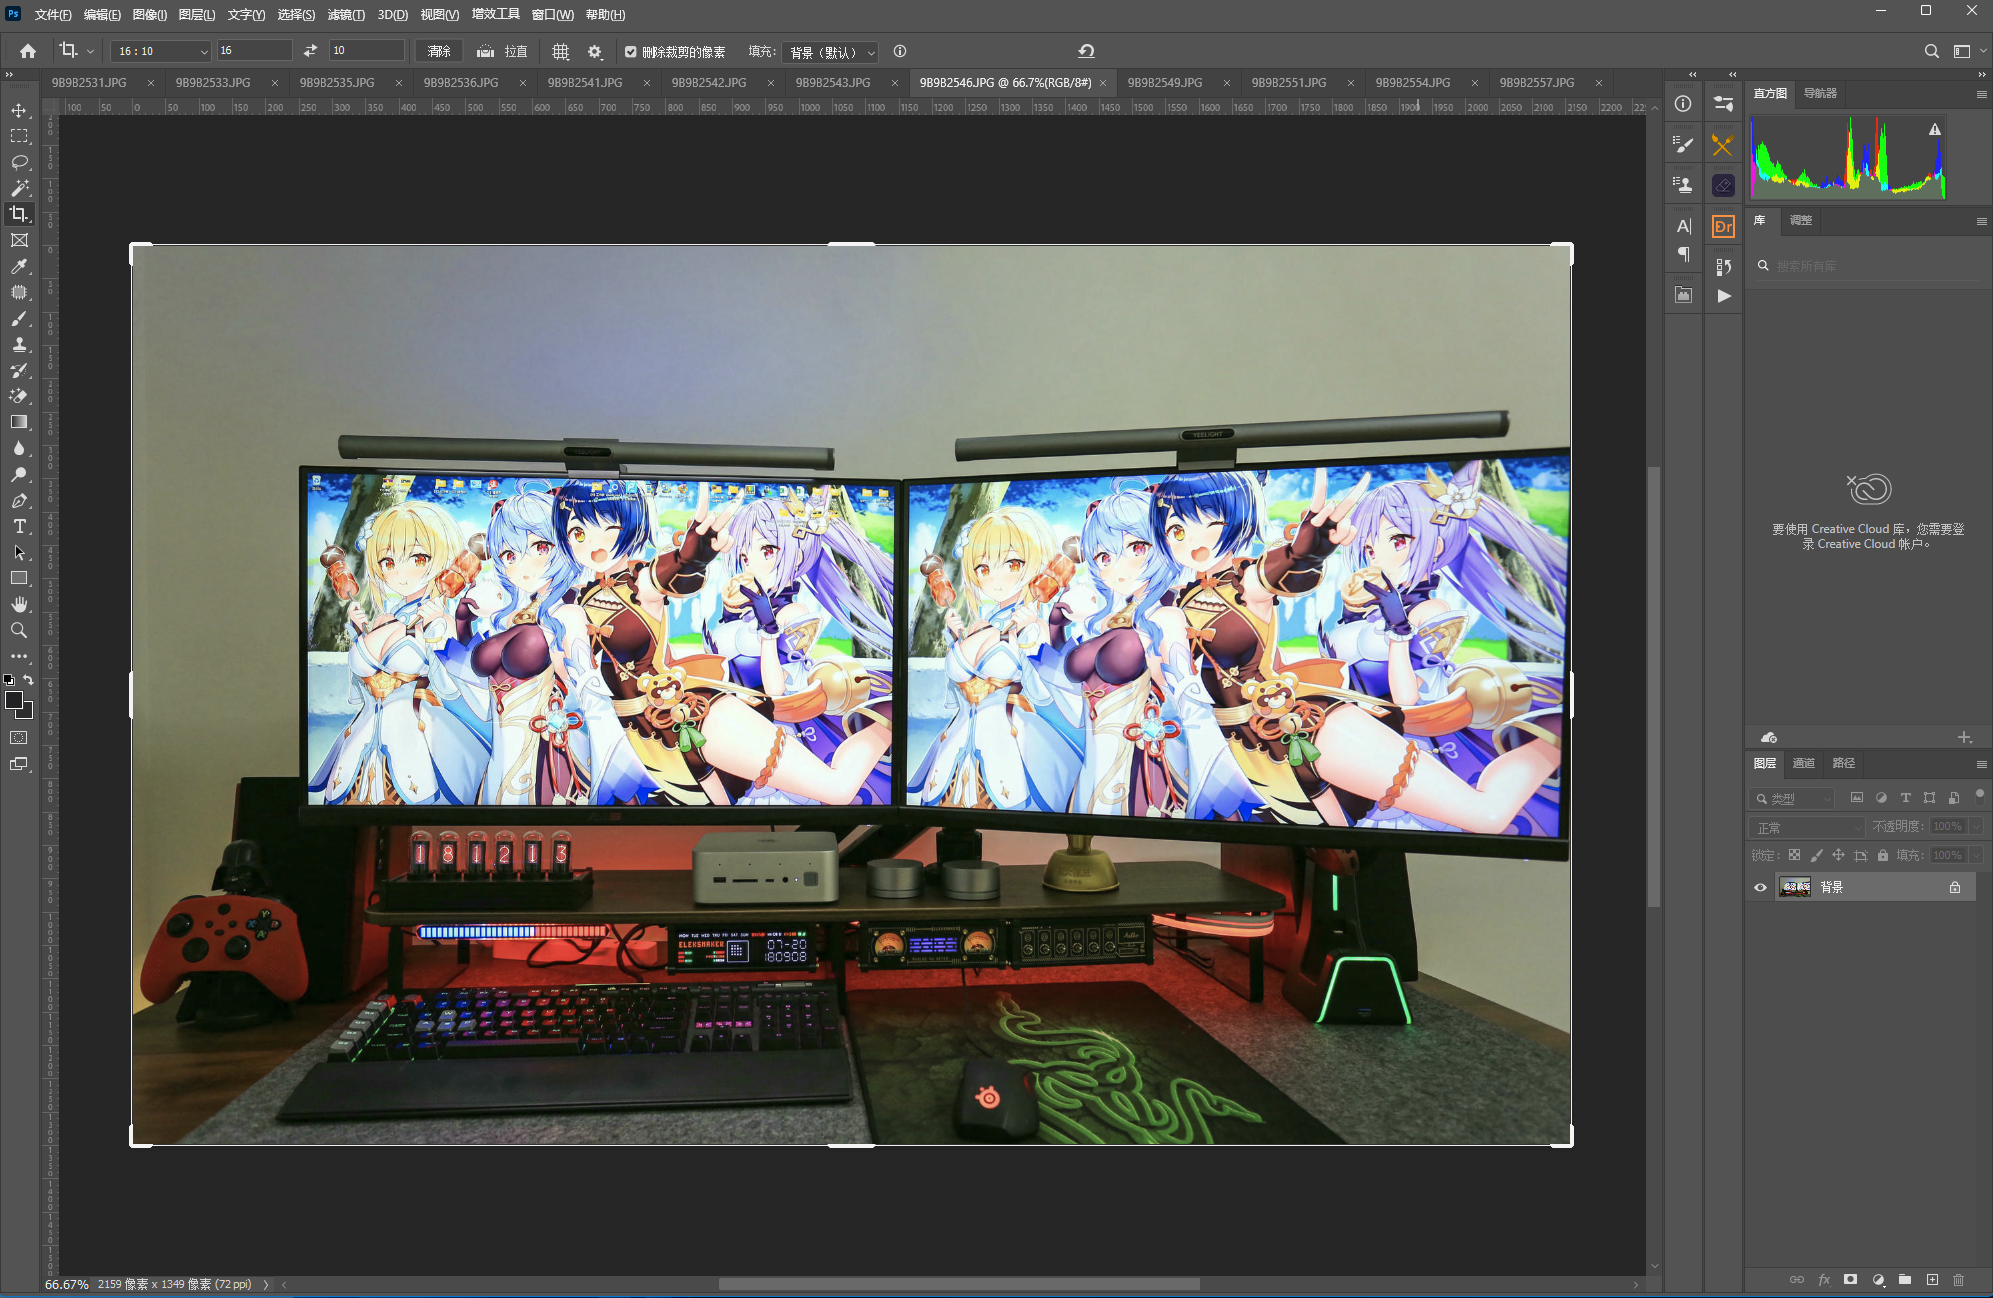Open the layer blend mode 正常 dropdown

(1808, 827)
